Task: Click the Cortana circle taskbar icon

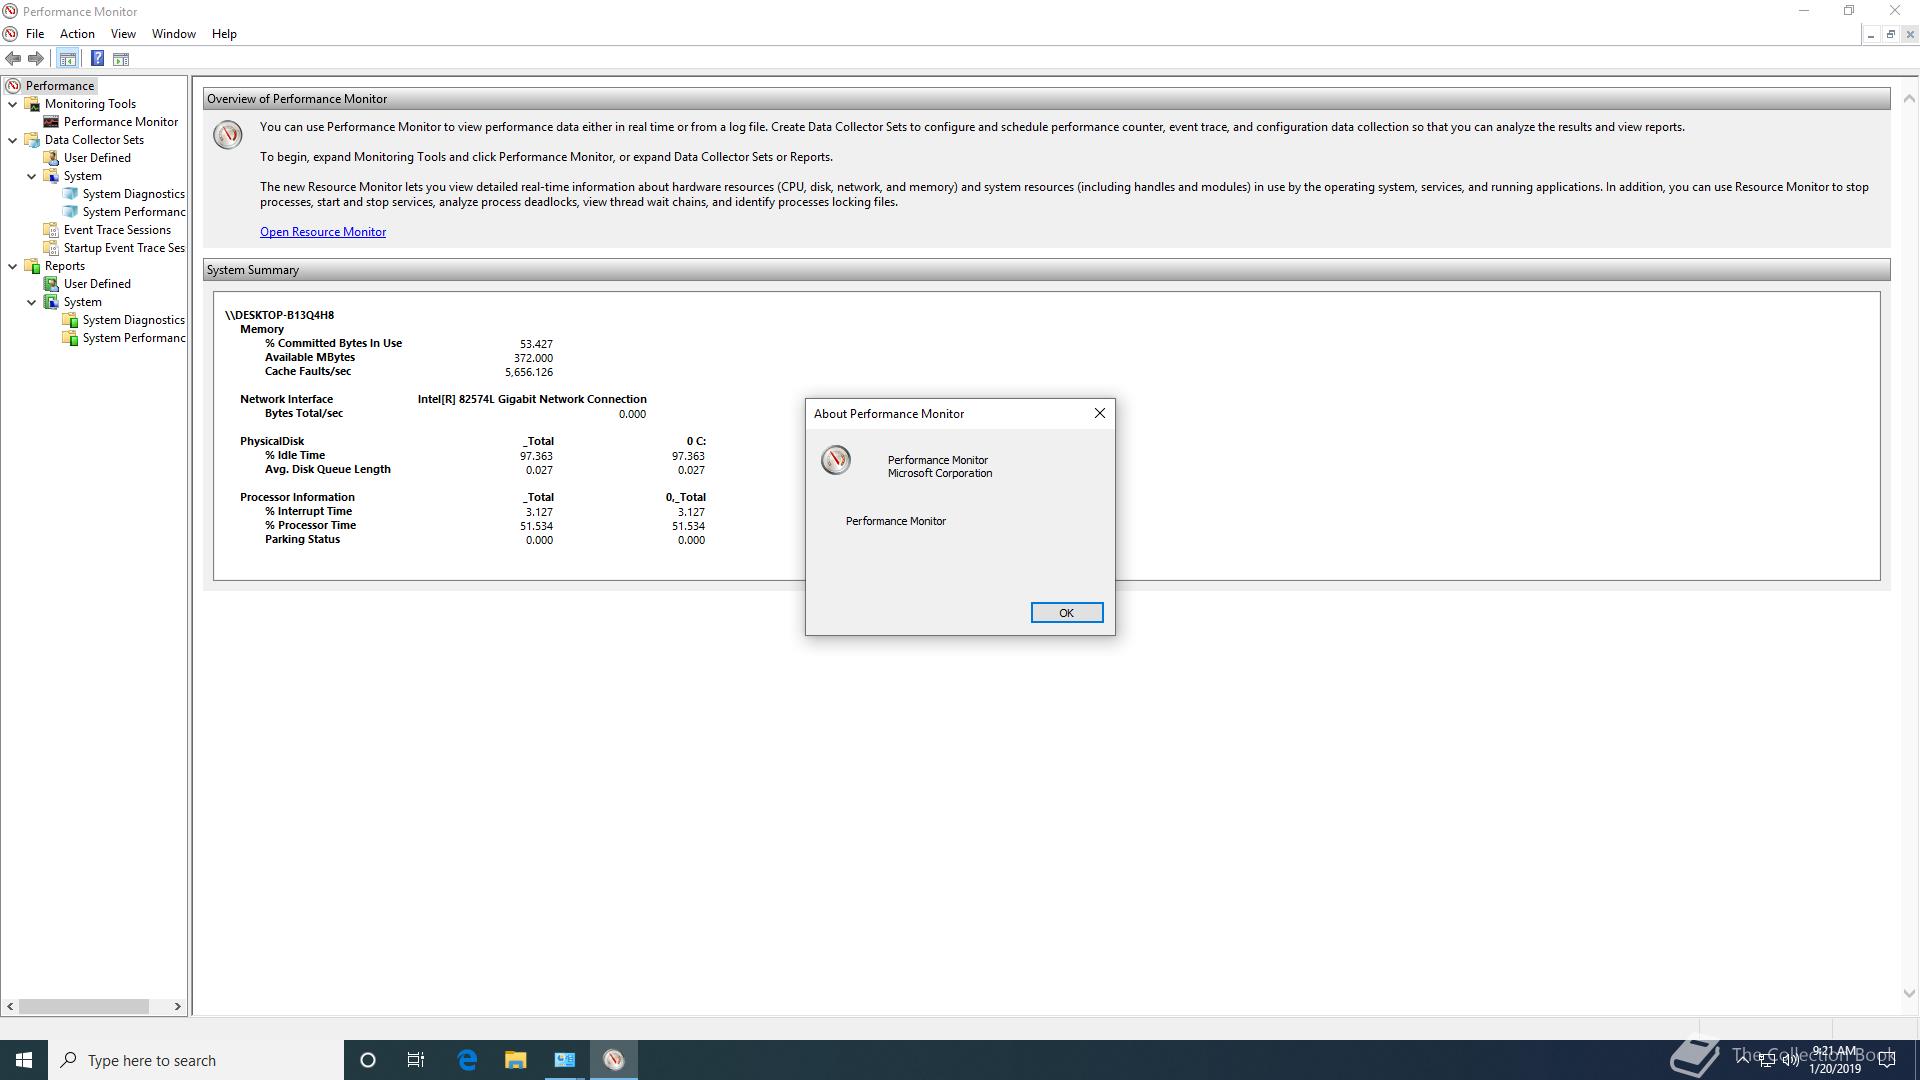Action: 368,1060
